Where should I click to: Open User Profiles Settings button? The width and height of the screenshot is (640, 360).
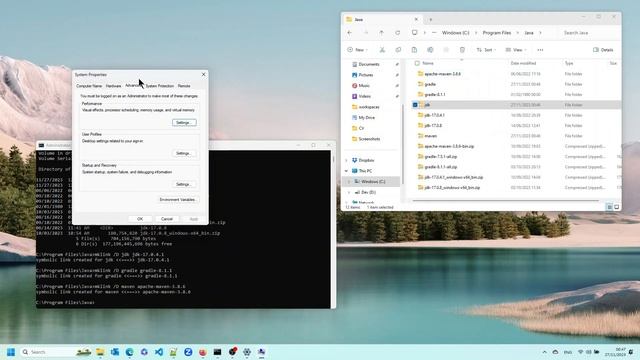[x=184, y=153]
